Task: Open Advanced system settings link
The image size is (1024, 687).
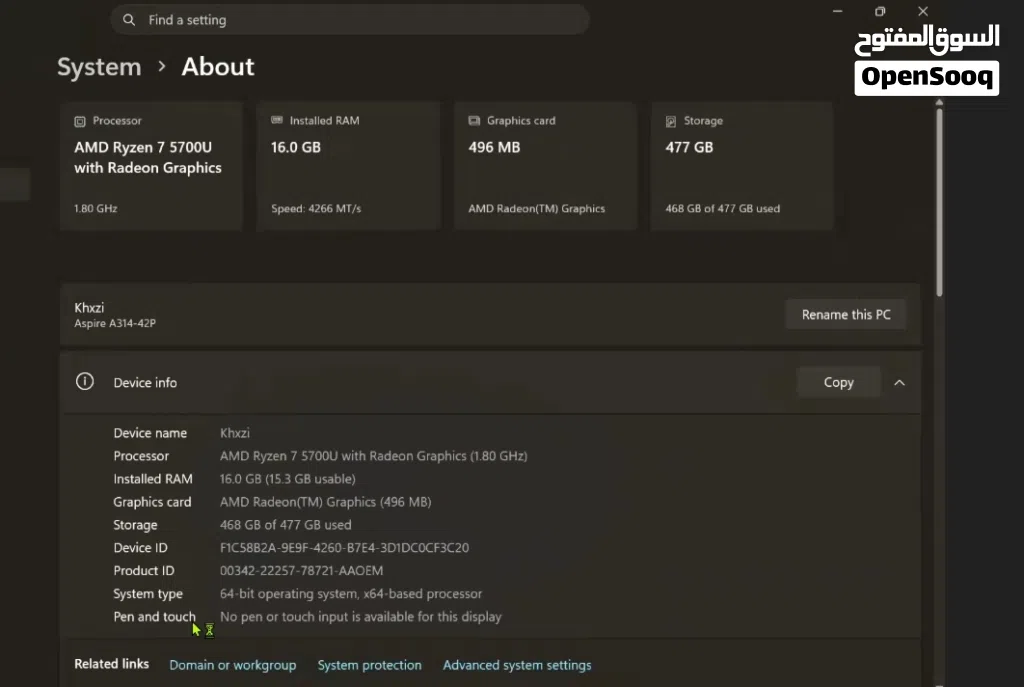Action: (517, 665)
